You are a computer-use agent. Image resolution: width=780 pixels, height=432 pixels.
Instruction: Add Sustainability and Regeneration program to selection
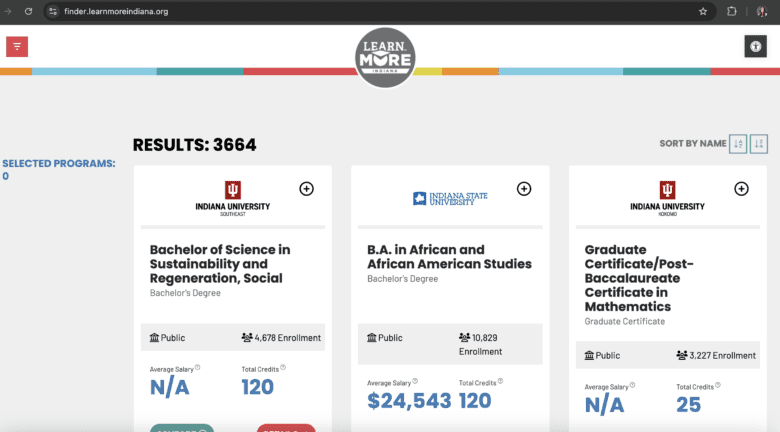(306, 189)
